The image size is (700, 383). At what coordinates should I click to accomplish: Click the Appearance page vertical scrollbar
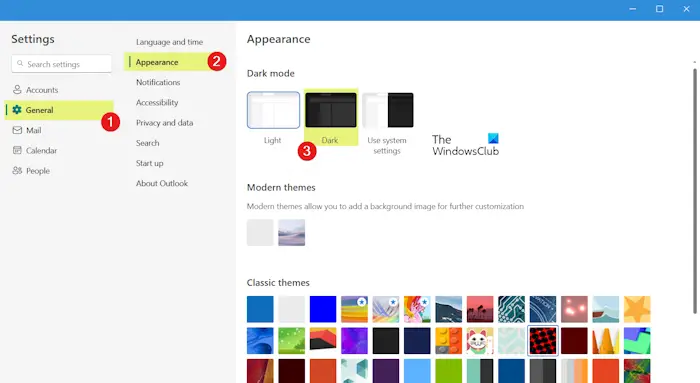tap(694, 191)
